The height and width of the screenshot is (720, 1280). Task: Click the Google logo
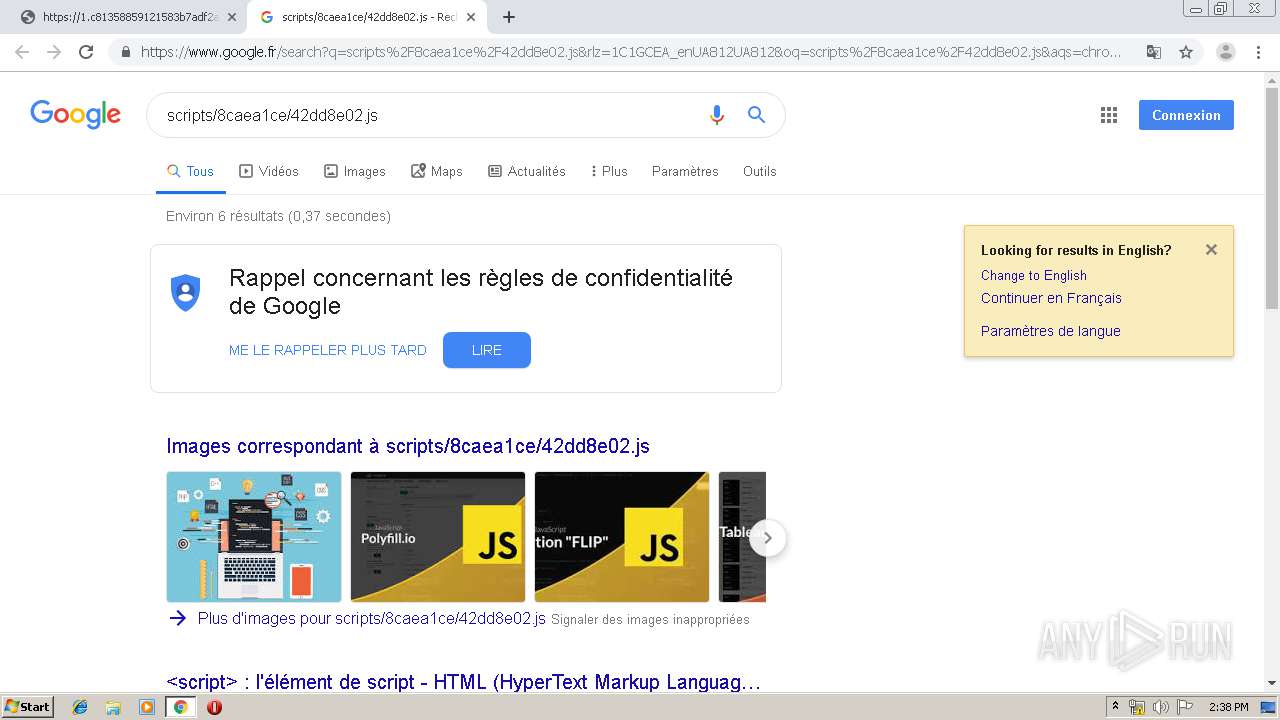coord(76,114)
